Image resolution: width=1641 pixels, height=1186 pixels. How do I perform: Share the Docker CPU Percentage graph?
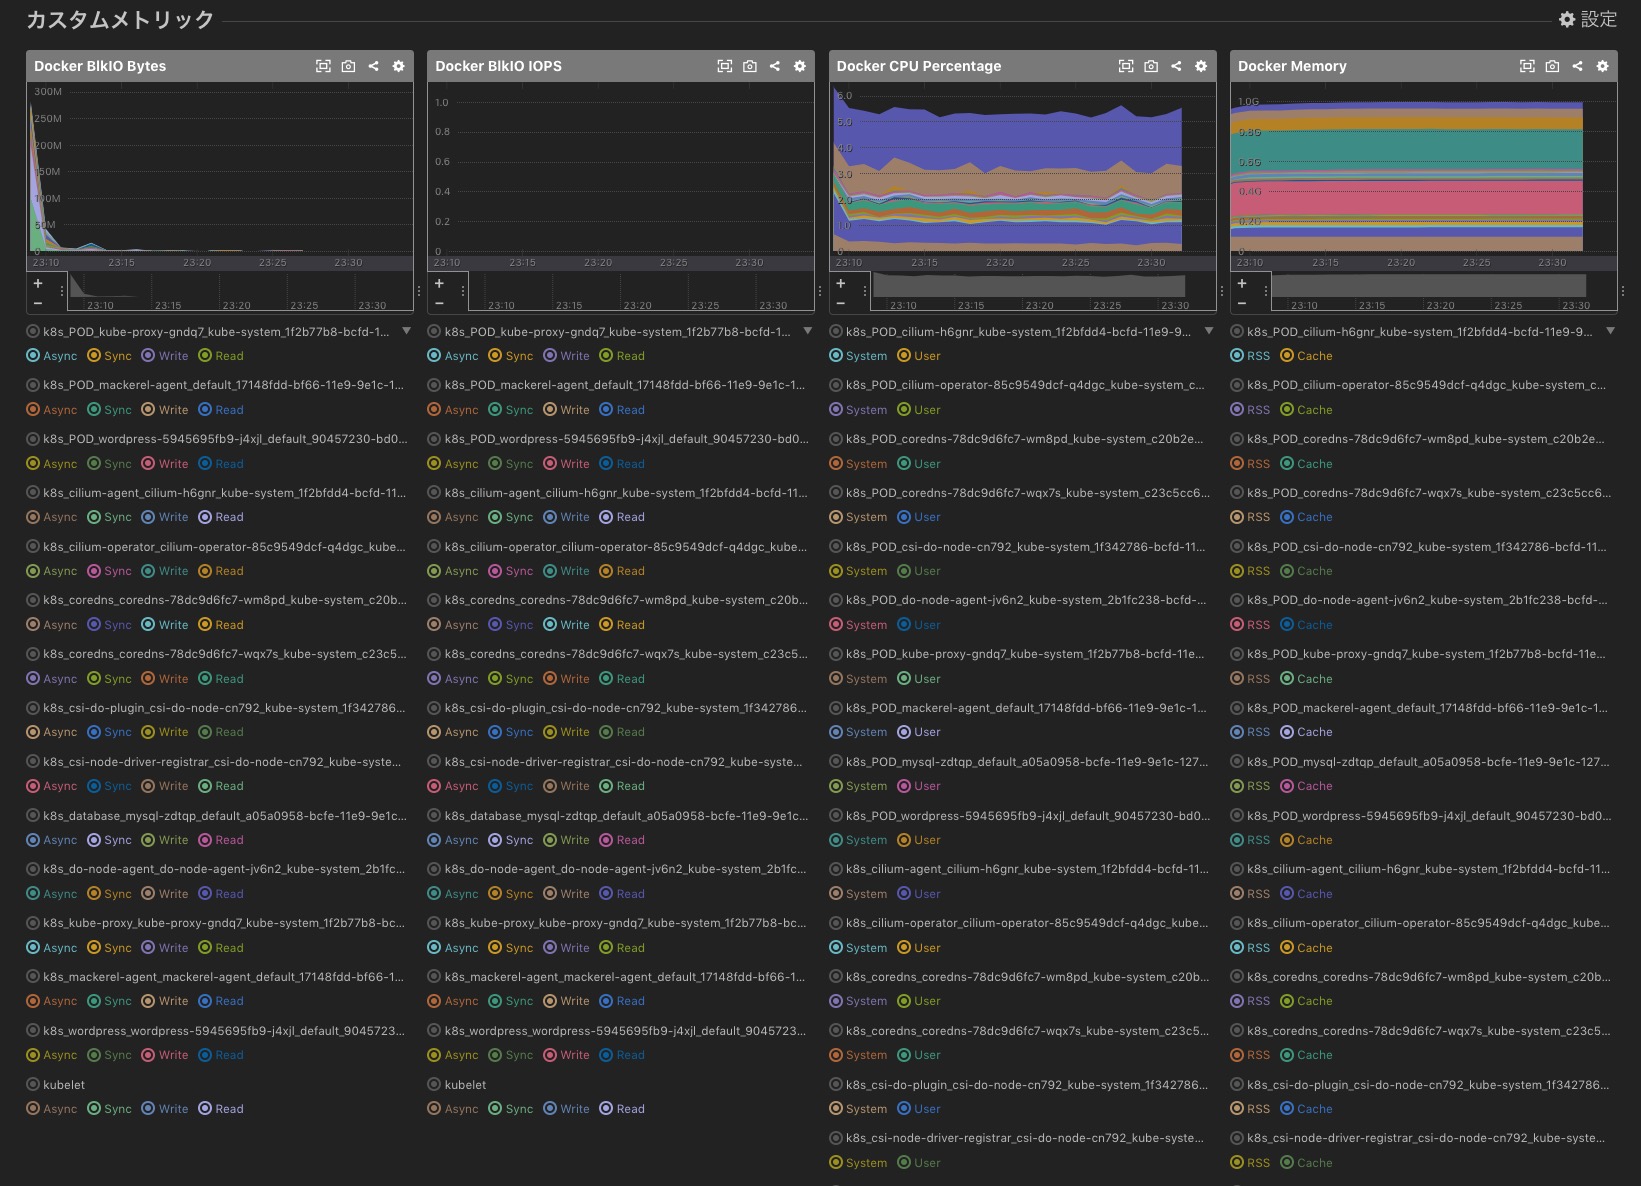[x=1176, y=66]
